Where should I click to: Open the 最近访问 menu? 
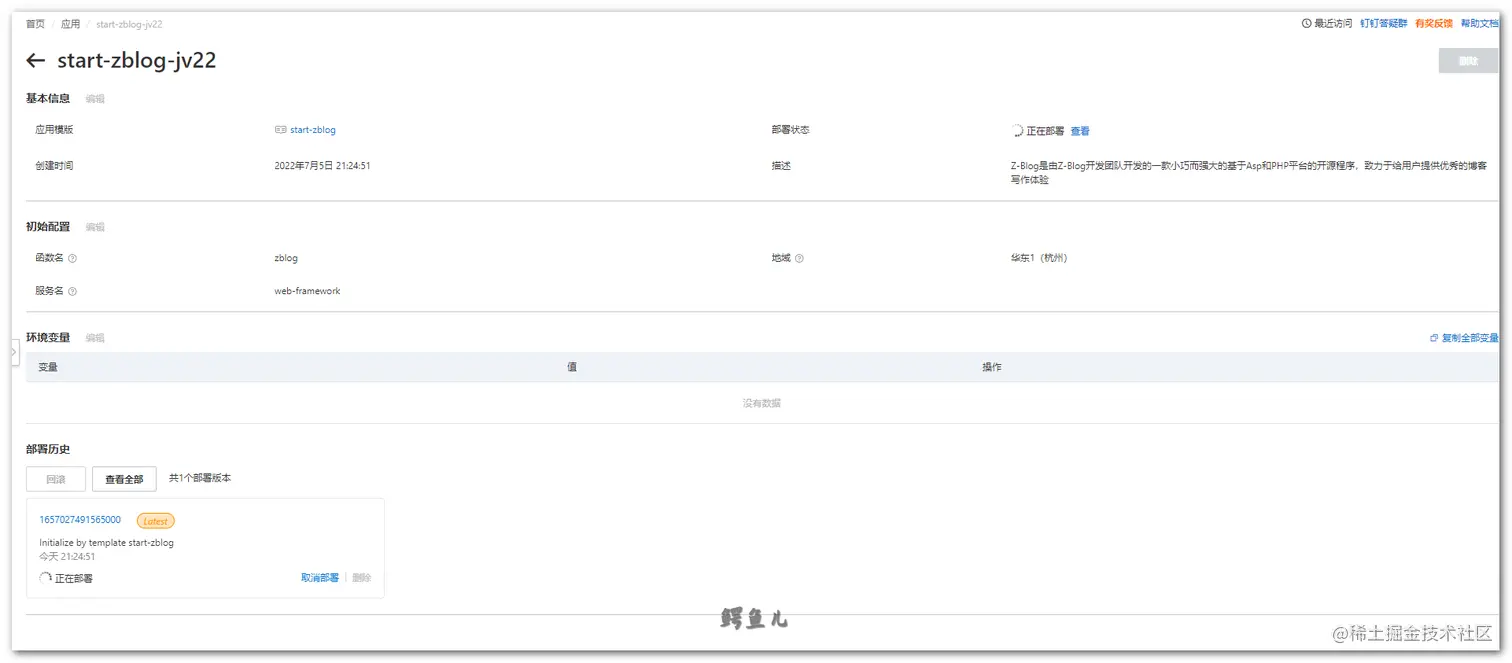(x=1327, y=23)
